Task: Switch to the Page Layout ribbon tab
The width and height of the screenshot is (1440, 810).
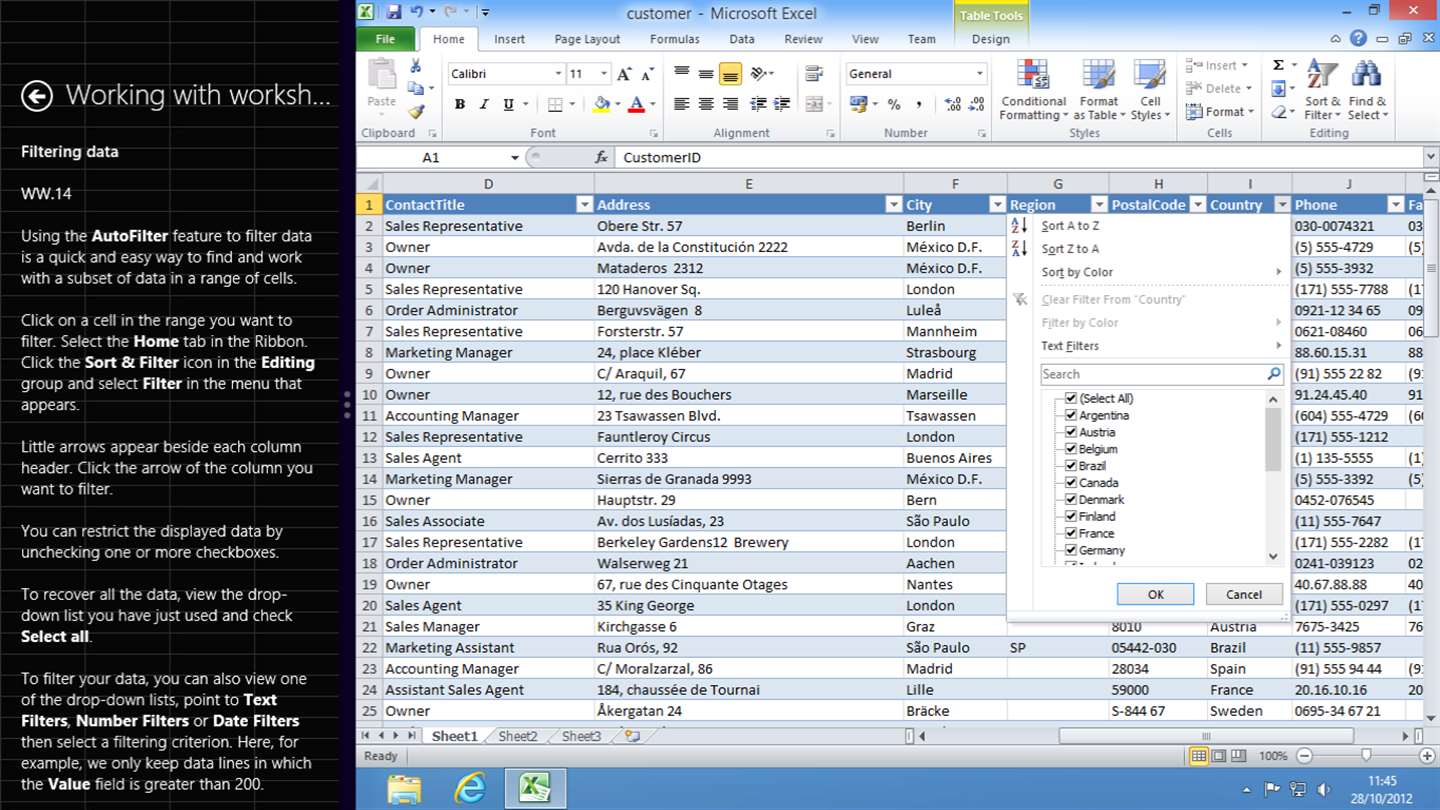Action: tap(587, 39)
